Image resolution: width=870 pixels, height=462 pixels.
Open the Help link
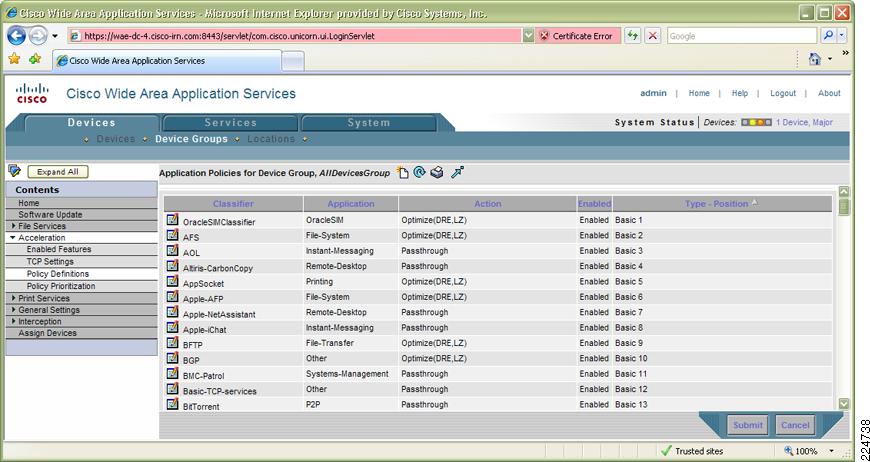pos(740,93)
